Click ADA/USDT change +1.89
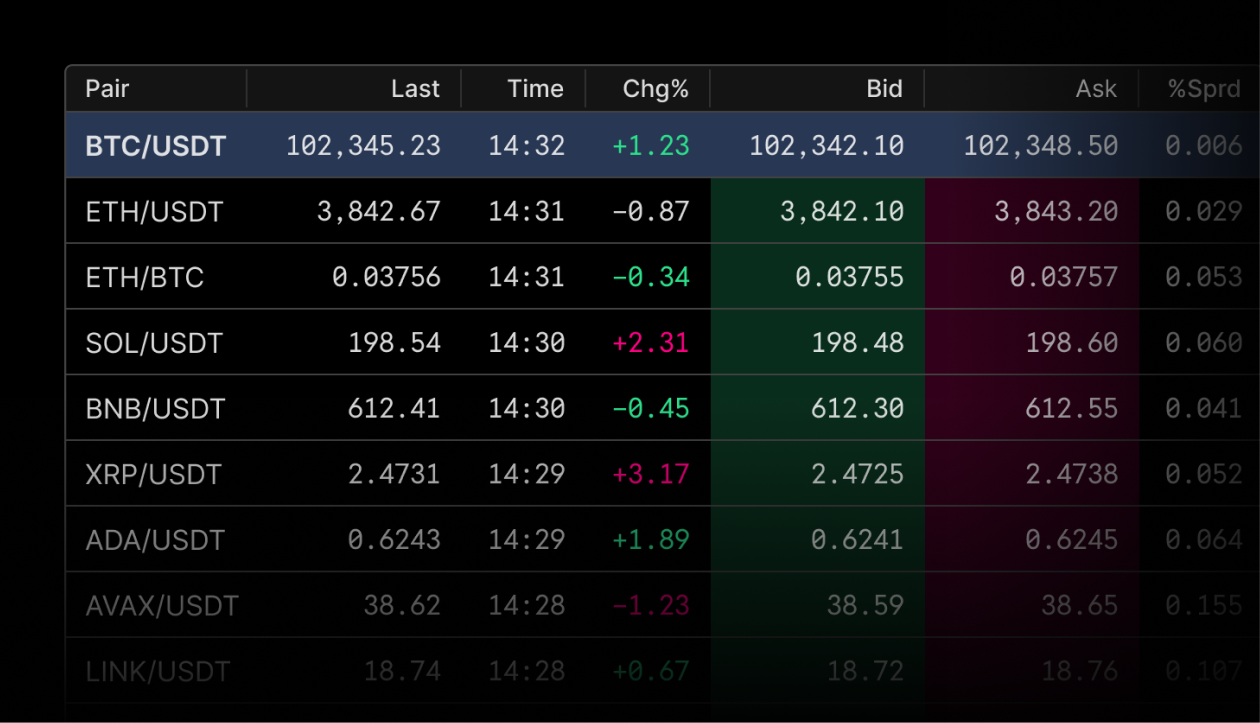The image size is (1260, 723). point(651,540)
